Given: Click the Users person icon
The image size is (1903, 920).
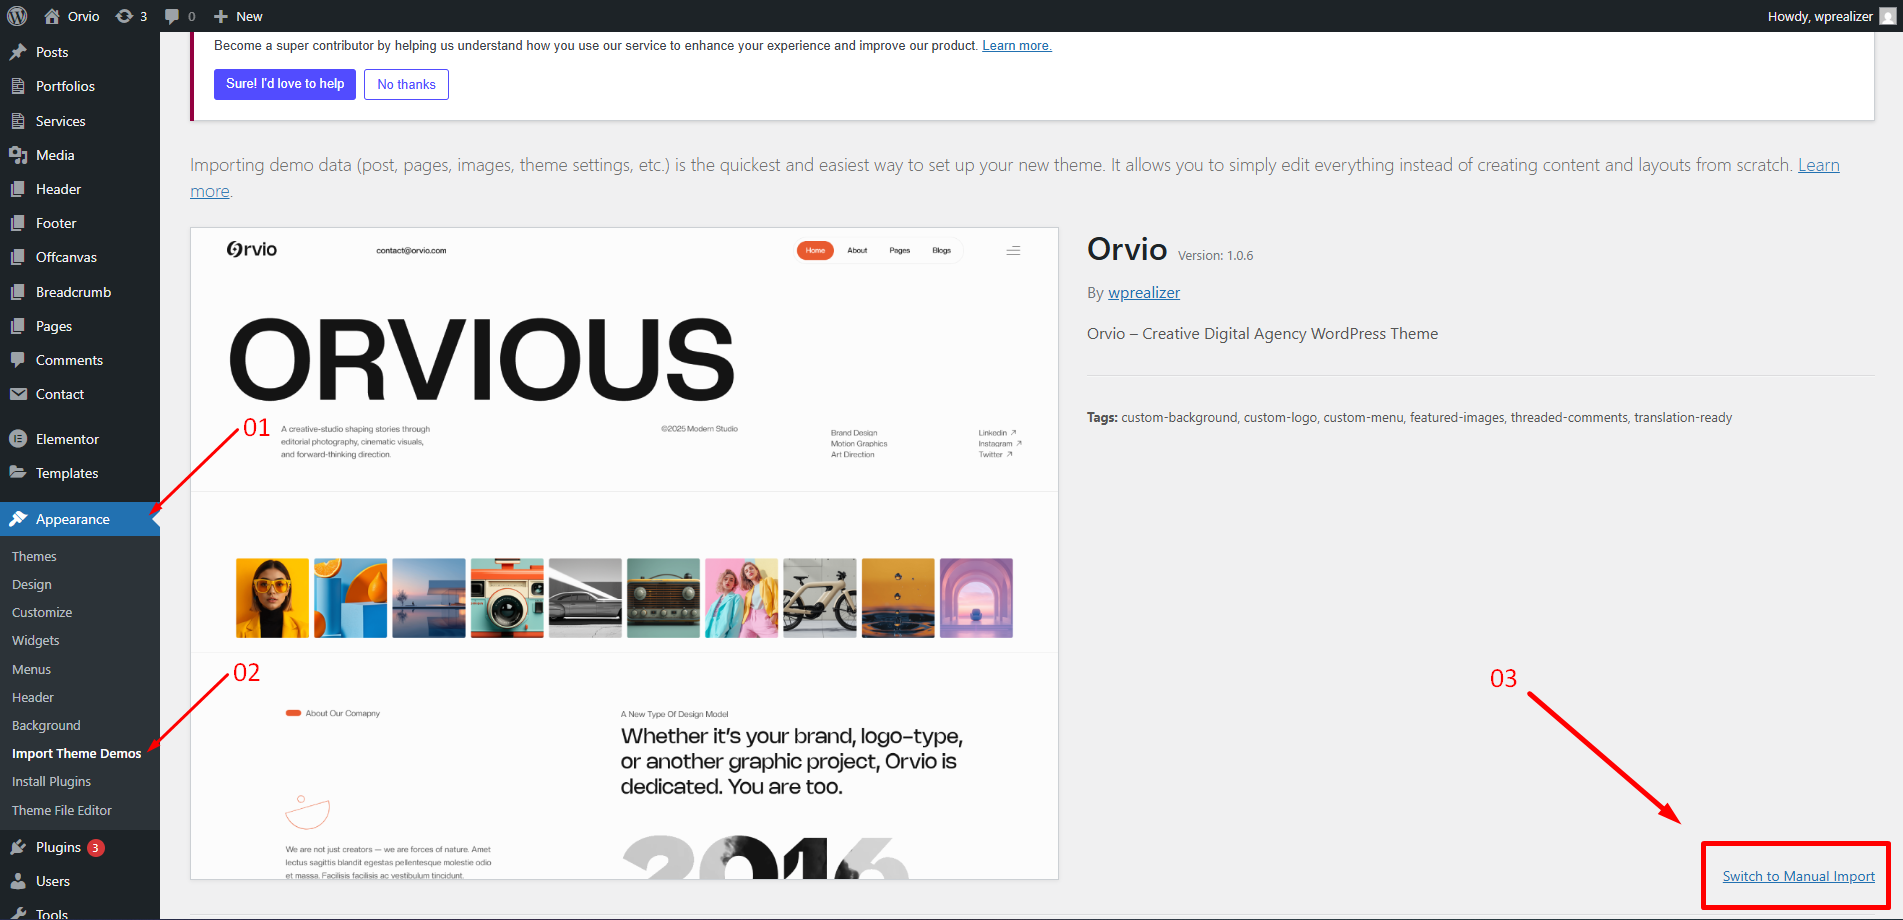Looking at the screenshot, I should (x=18, y=881).
